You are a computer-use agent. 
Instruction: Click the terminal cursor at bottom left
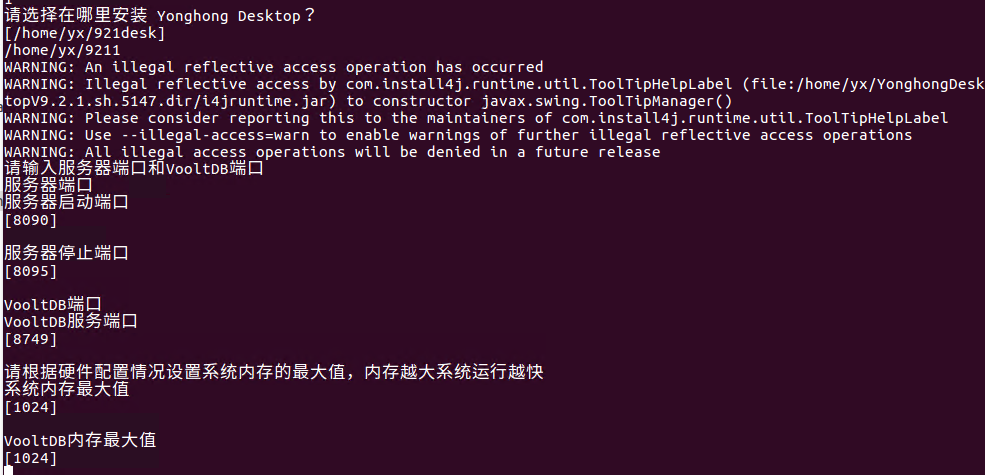click(x=8, y=471)
